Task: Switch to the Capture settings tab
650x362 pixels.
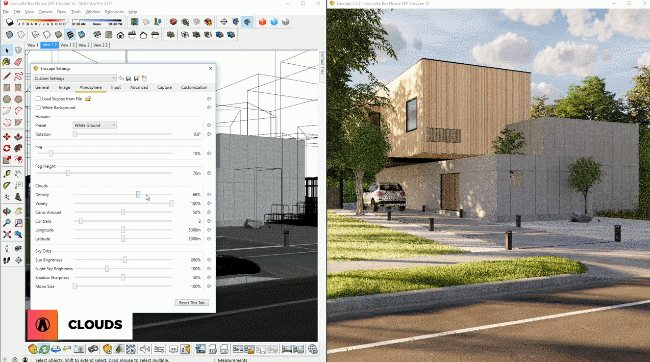Action: tap(165, 87)
